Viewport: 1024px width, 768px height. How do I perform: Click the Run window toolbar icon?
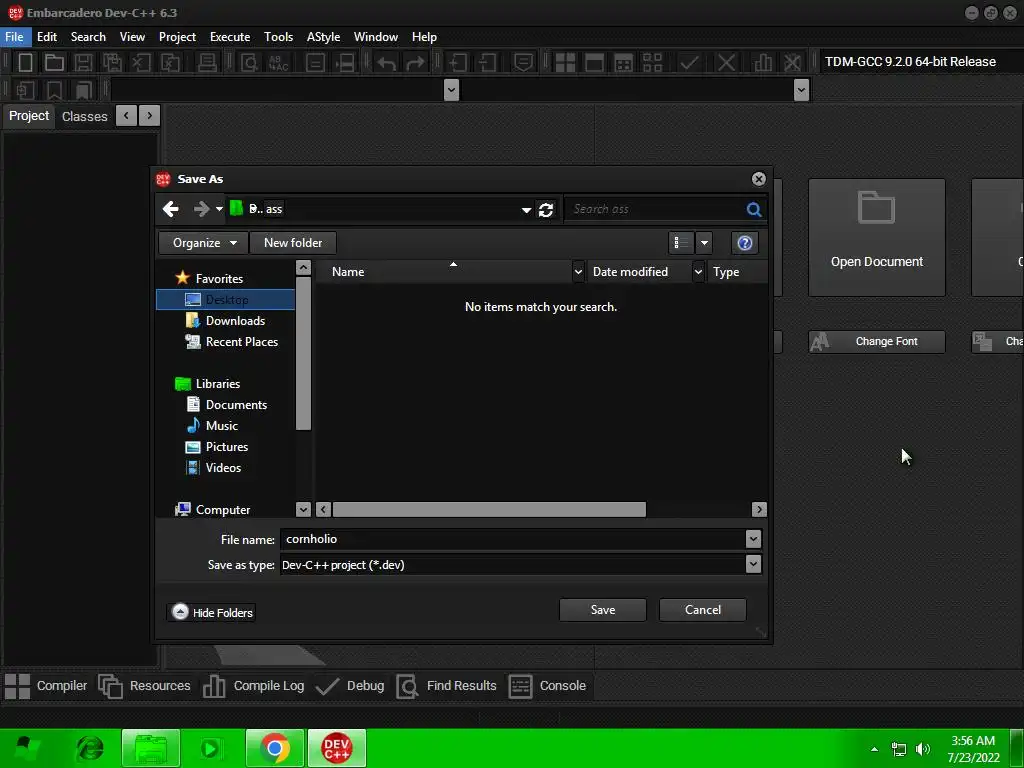coord(594,63)
